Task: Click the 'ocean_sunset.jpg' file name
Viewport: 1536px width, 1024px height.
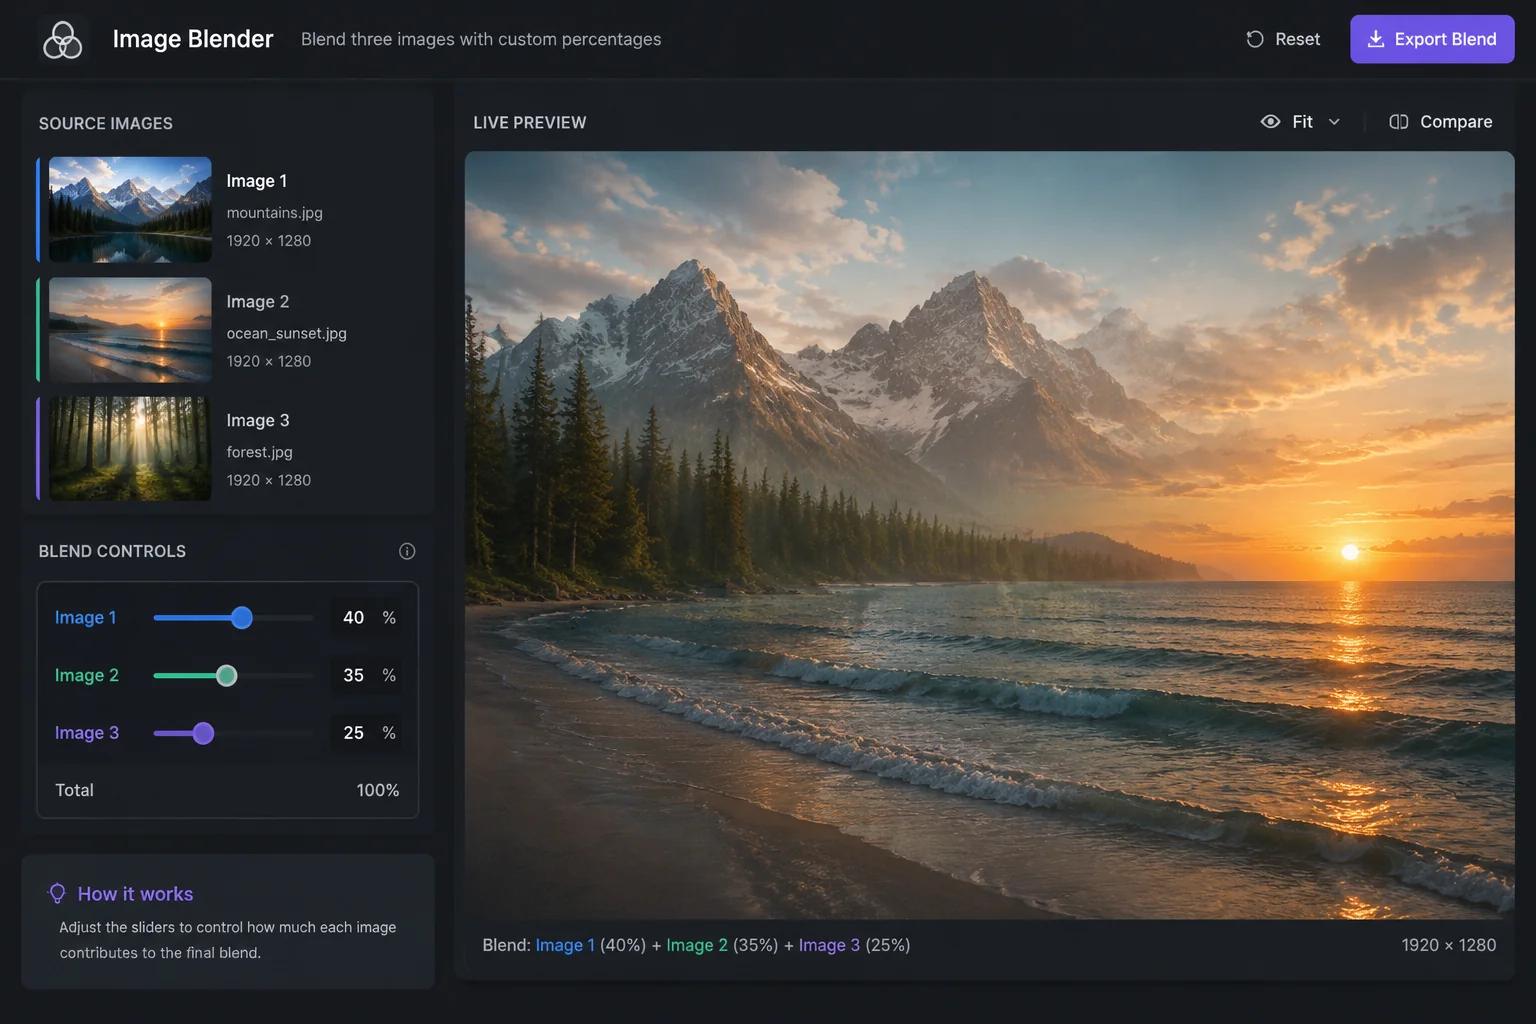Action: pyautogui.click(x=286, y=334)
